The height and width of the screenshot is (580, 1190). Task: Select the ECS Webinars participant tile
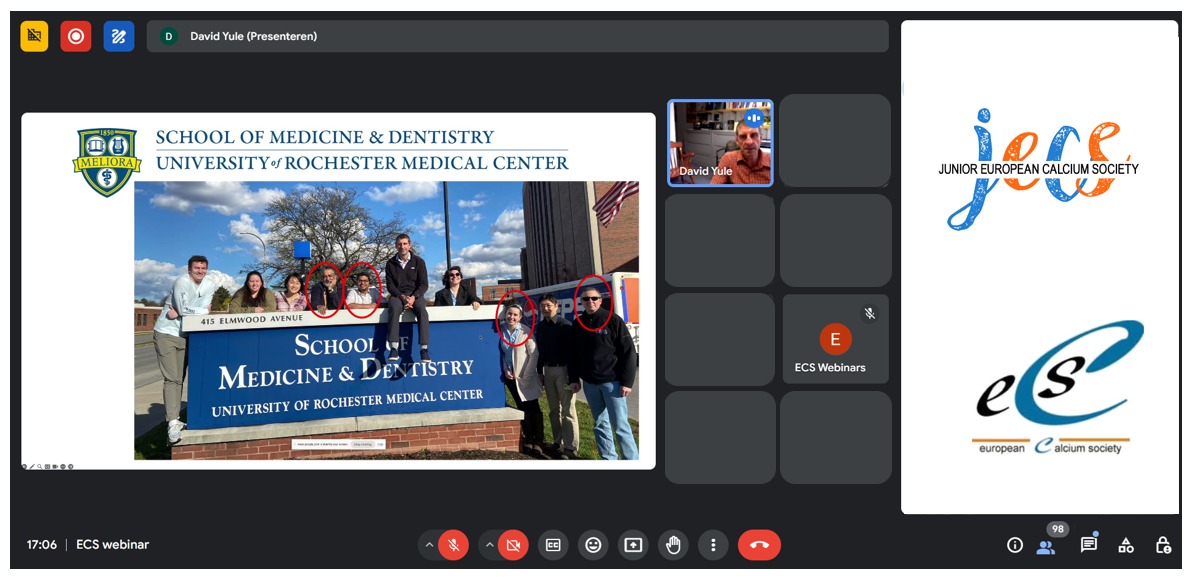836,338
